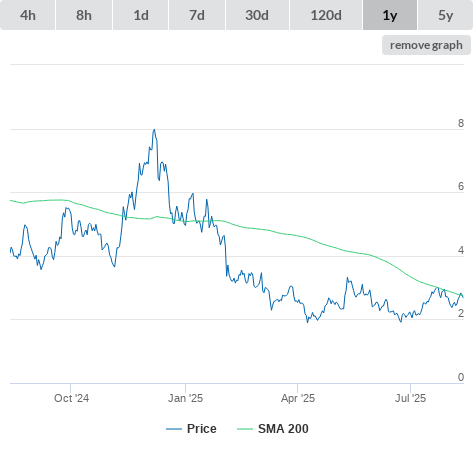Click the Jul '25 axis label
The height and width of the screenshot is (455, 474).
click(410, 398)
